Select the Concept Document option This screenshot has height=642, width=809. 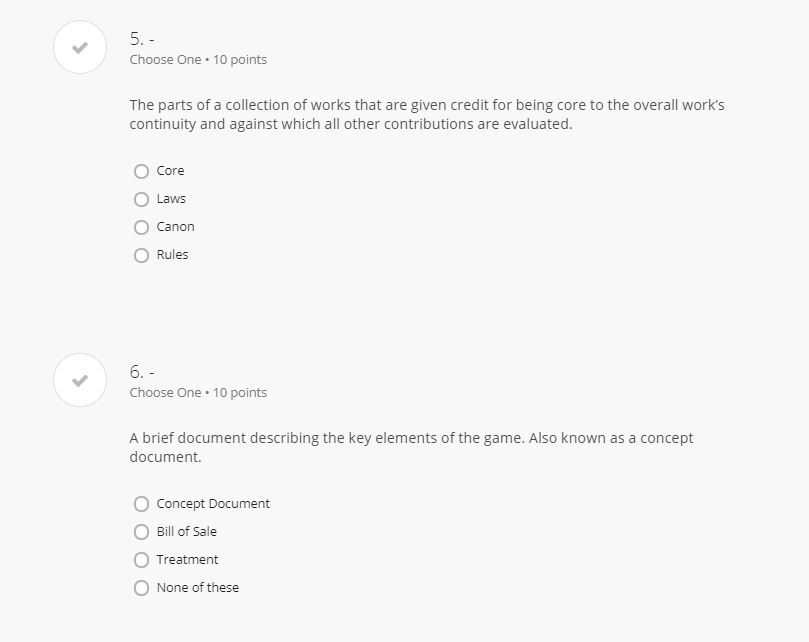pos(141,504)
